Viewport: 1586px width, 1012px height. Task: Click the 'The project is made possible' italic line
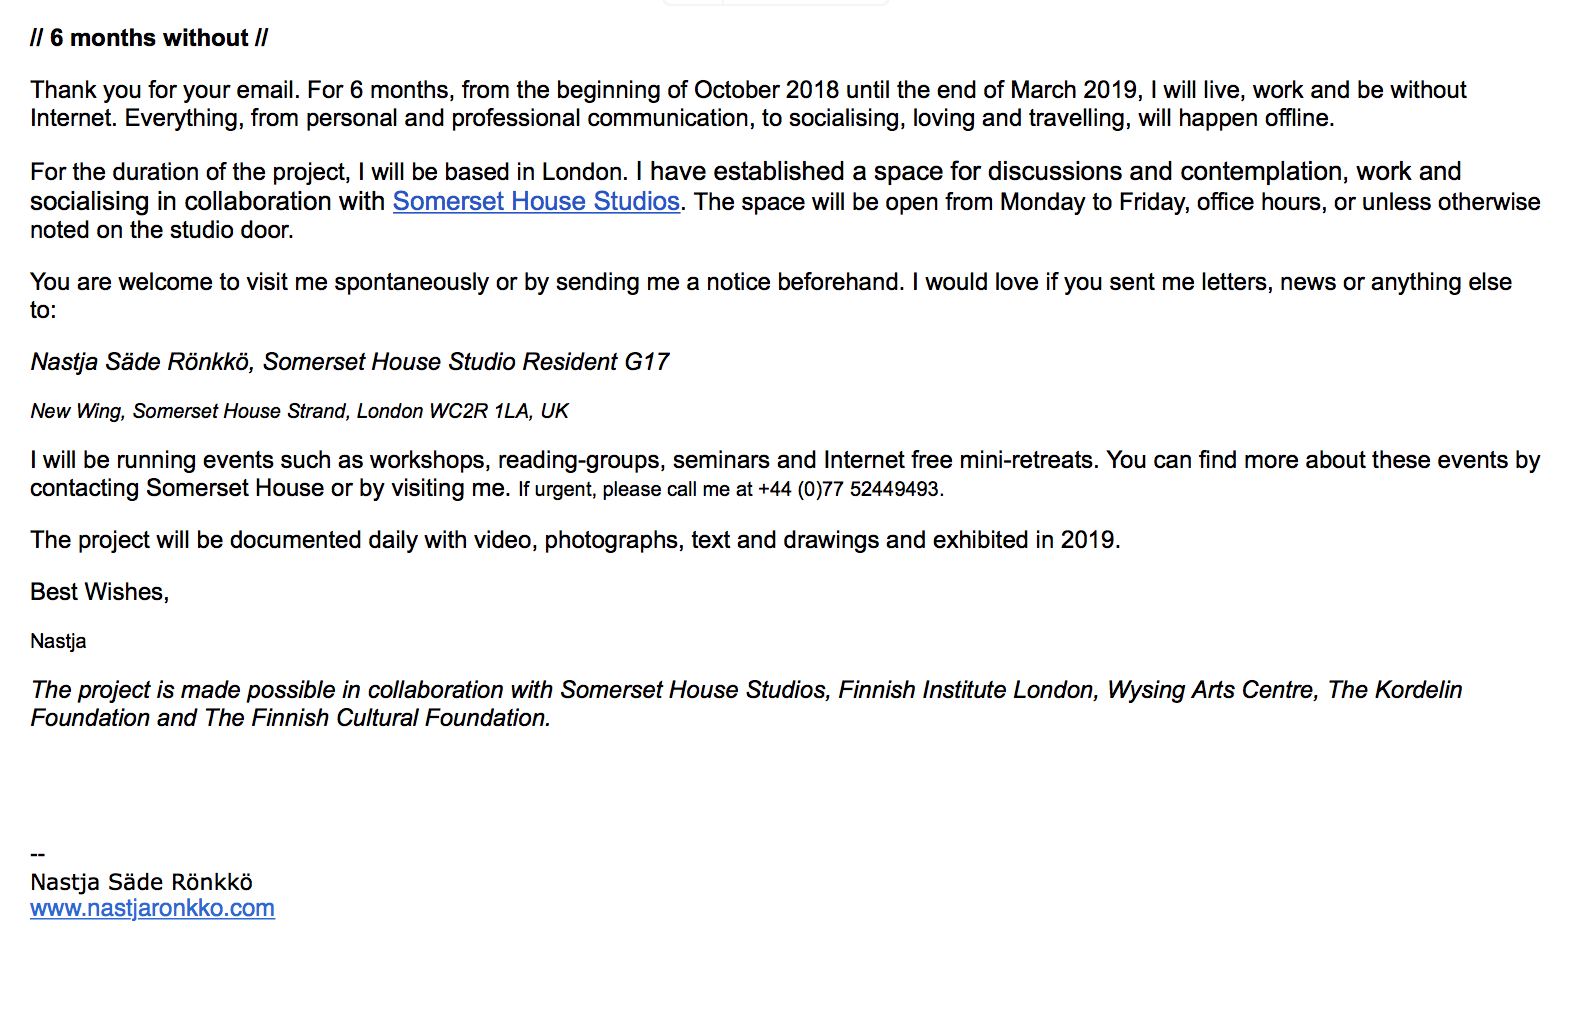pyautogui.click(x=746, y=690)
